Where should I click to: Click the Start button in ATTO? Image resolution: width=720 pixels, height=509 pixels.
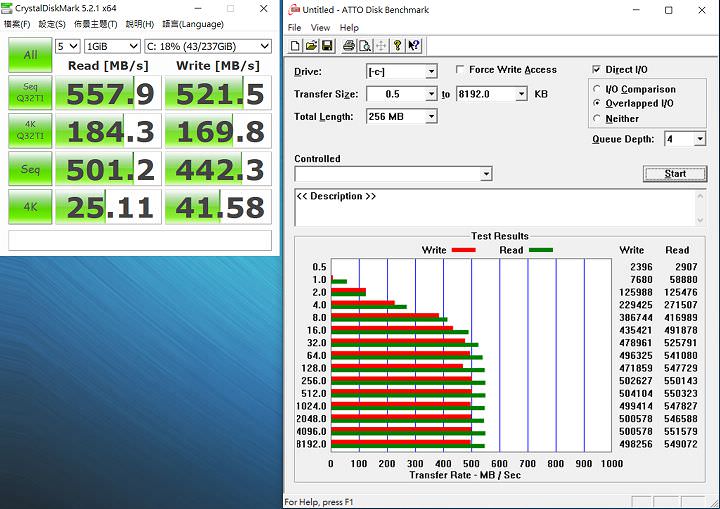tap(675, 174)
